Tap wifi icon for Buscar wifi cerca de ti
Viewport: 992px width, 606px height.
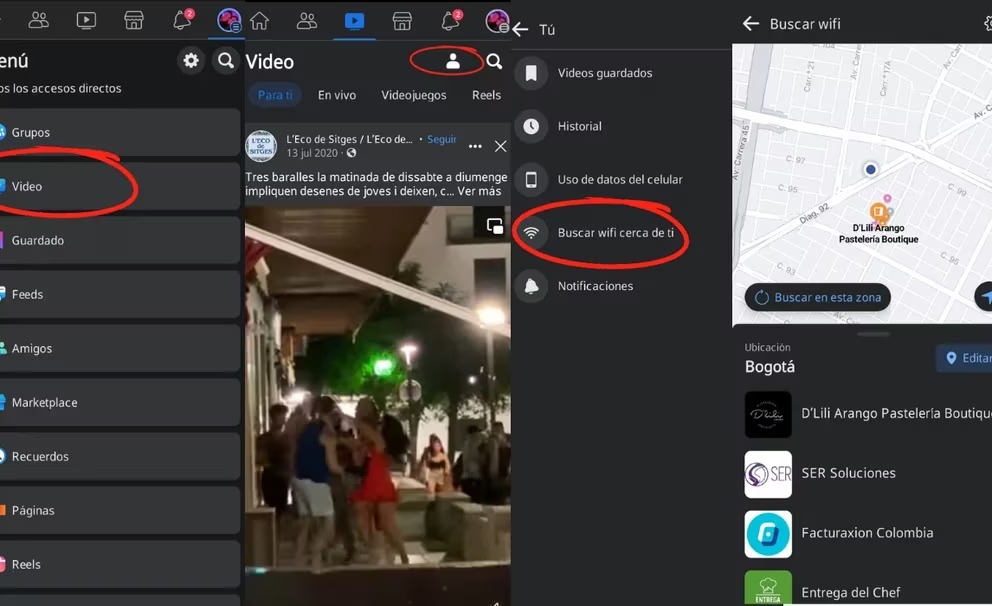531,233
